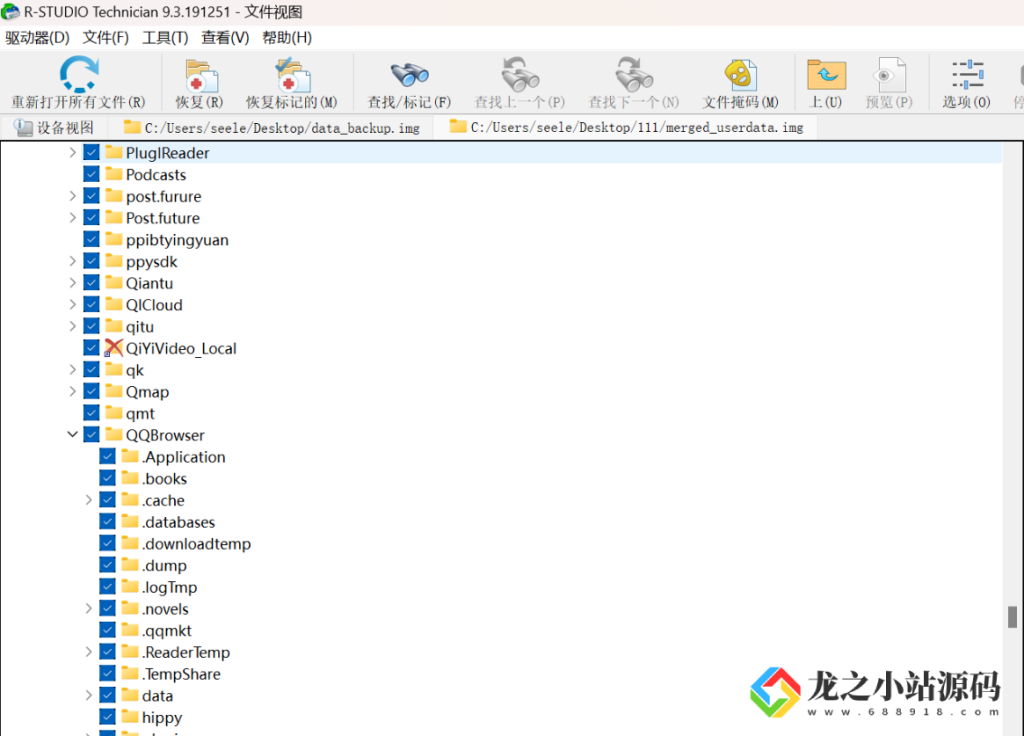The image size is (1024, 736).
Task: Click the .TempShare folder icon
Action: 130,673
